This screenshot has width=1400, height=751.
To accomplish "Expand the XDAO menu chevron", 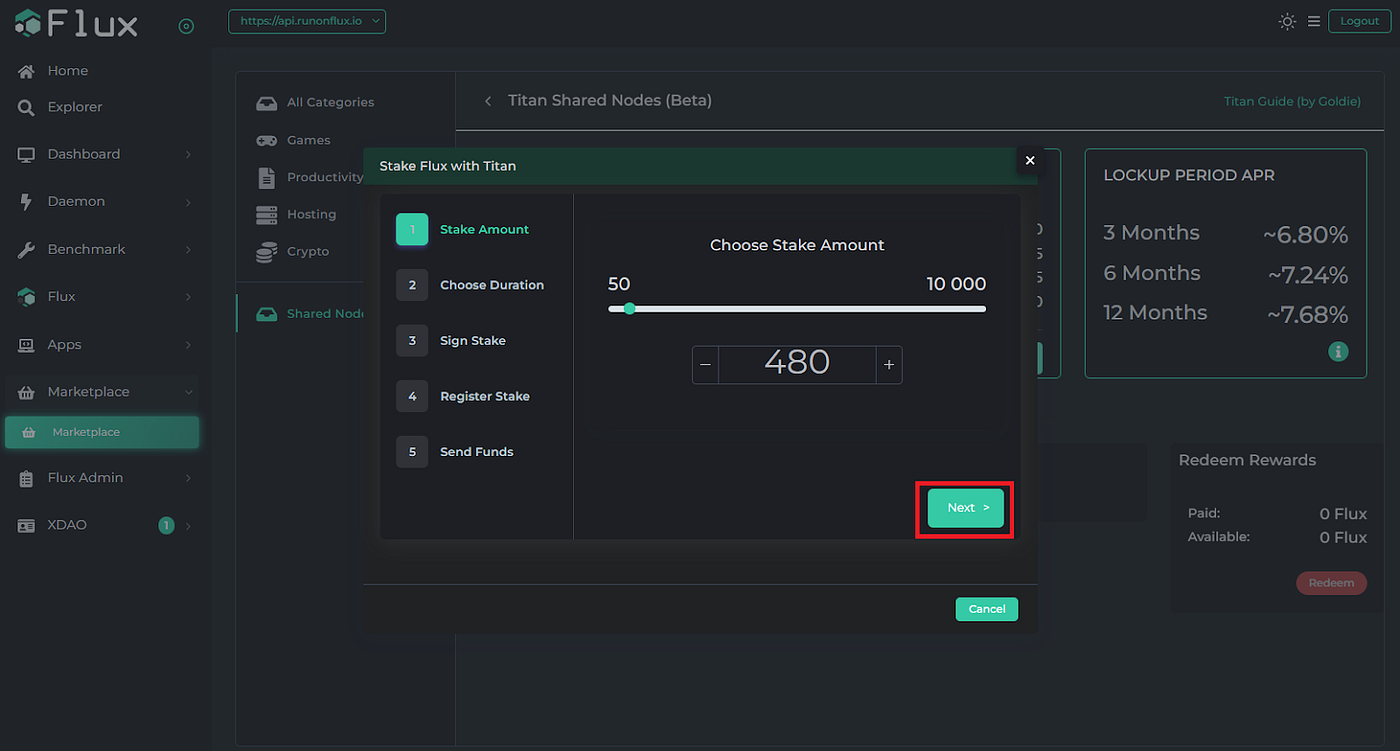I will (188, 525).
